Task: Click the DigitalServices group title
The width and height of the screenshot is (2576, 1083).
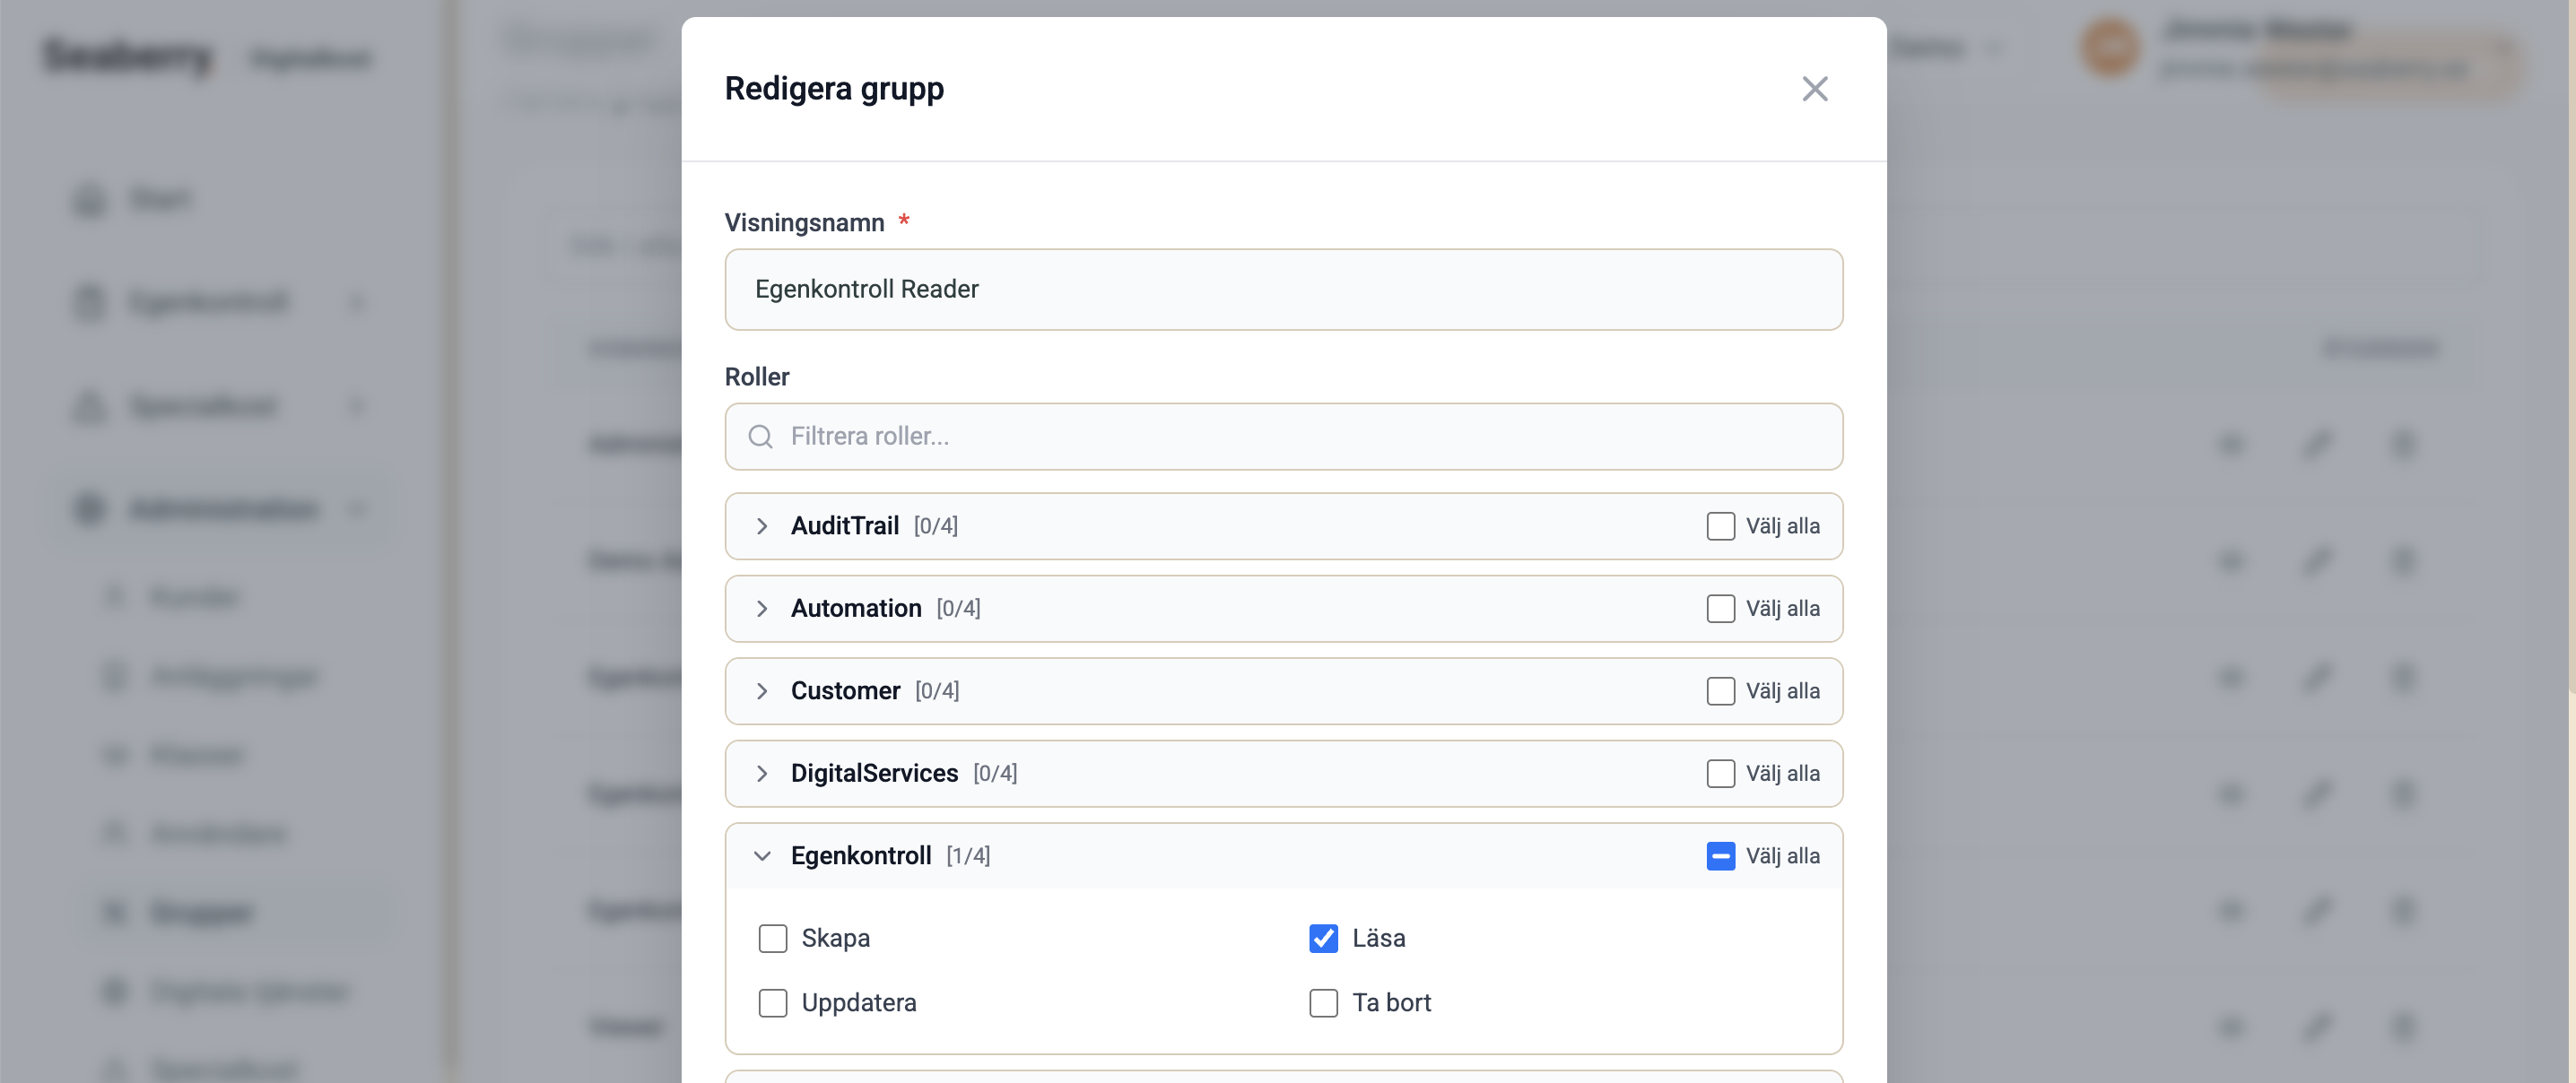Action: coord(874,773)
